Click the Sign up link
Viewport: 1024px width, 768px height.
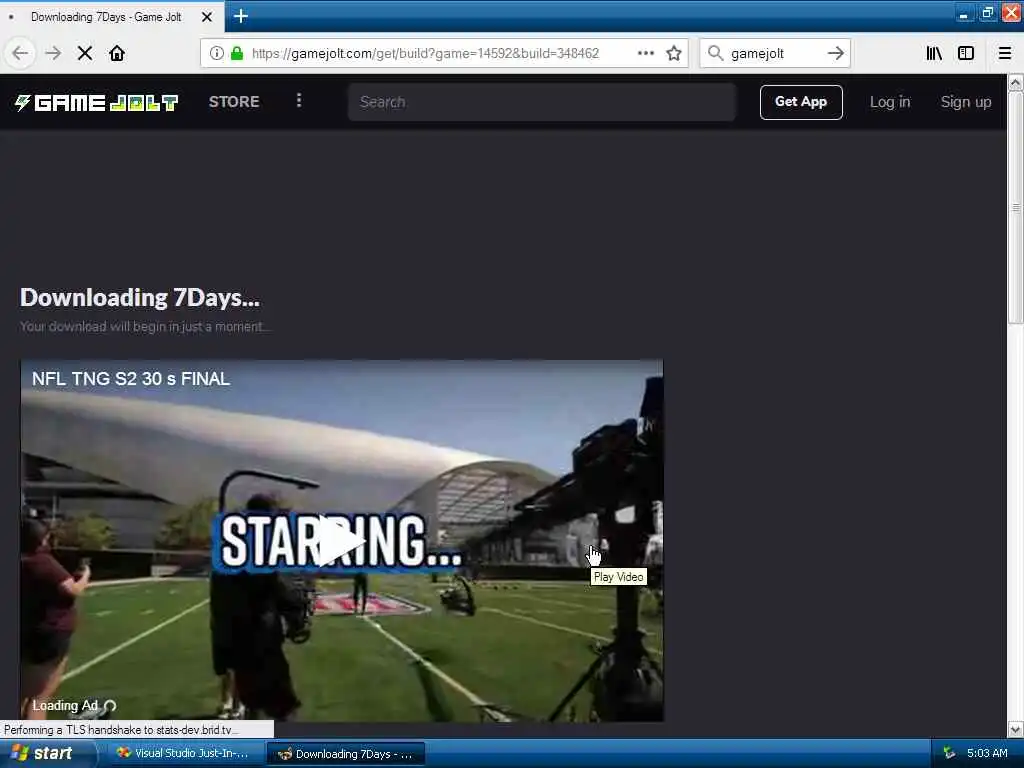[966, 102]
